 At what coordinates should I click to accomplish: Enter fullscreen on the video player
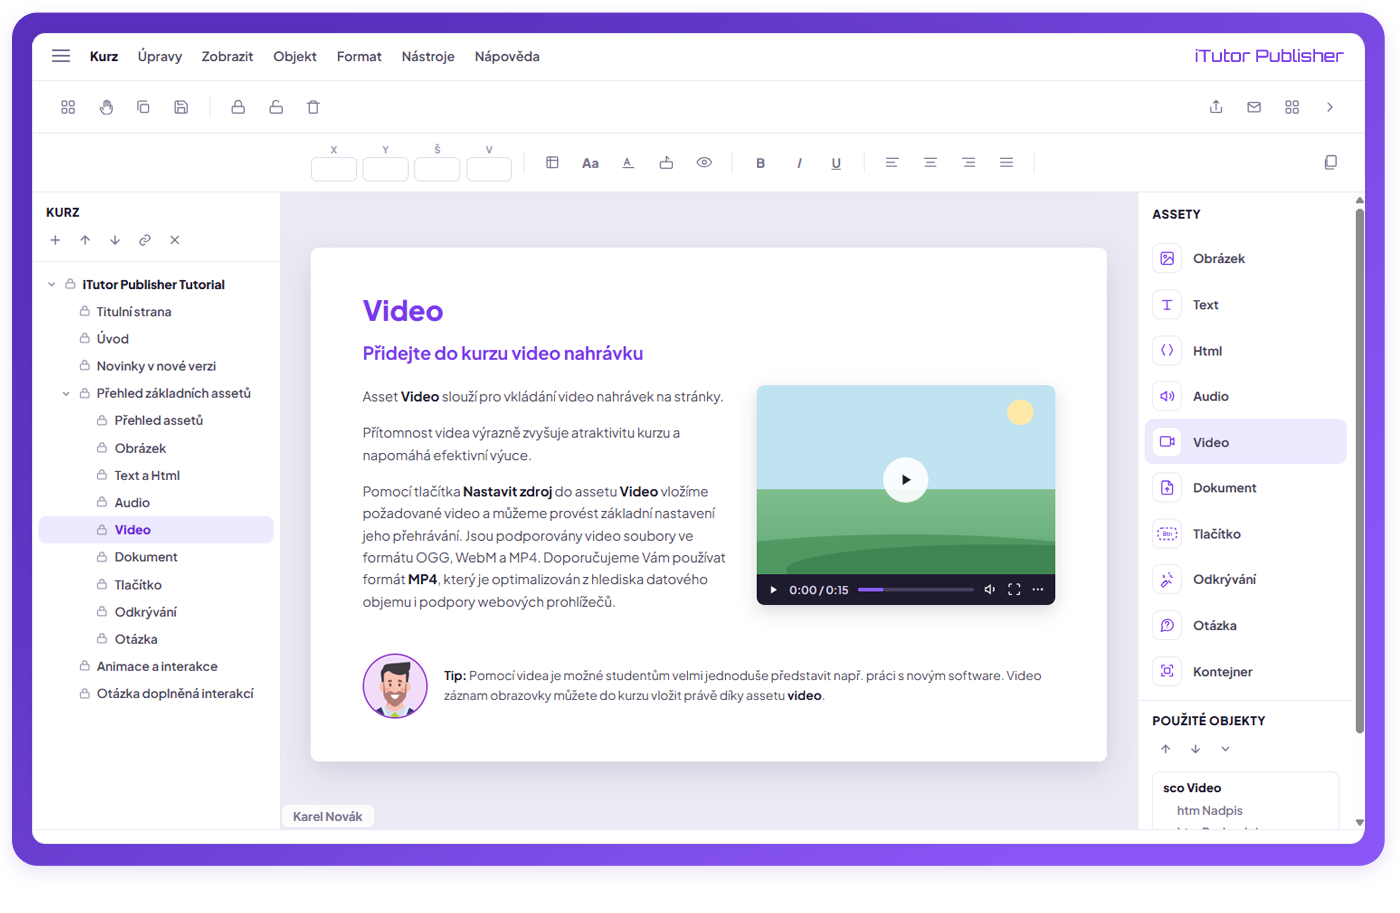click(1014, 590)
